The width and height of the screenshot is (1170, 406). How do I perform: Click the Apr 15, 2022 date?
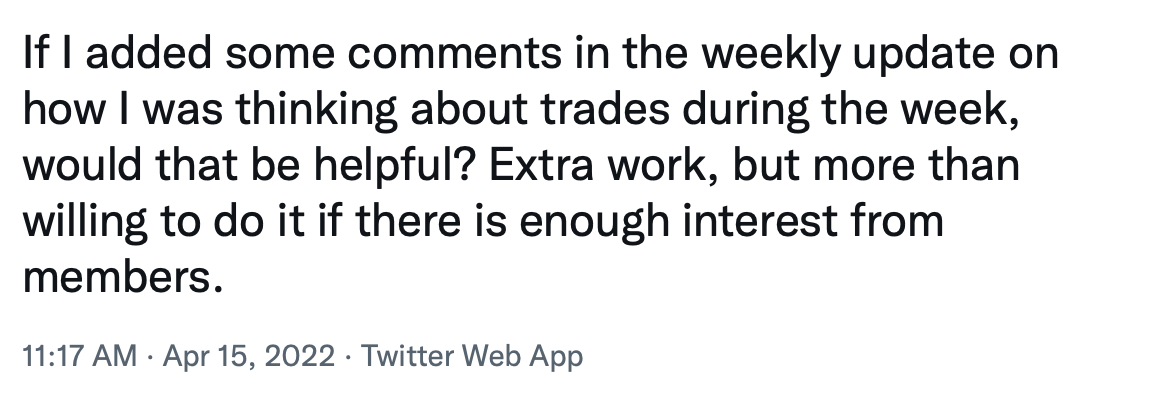[248, 357]
